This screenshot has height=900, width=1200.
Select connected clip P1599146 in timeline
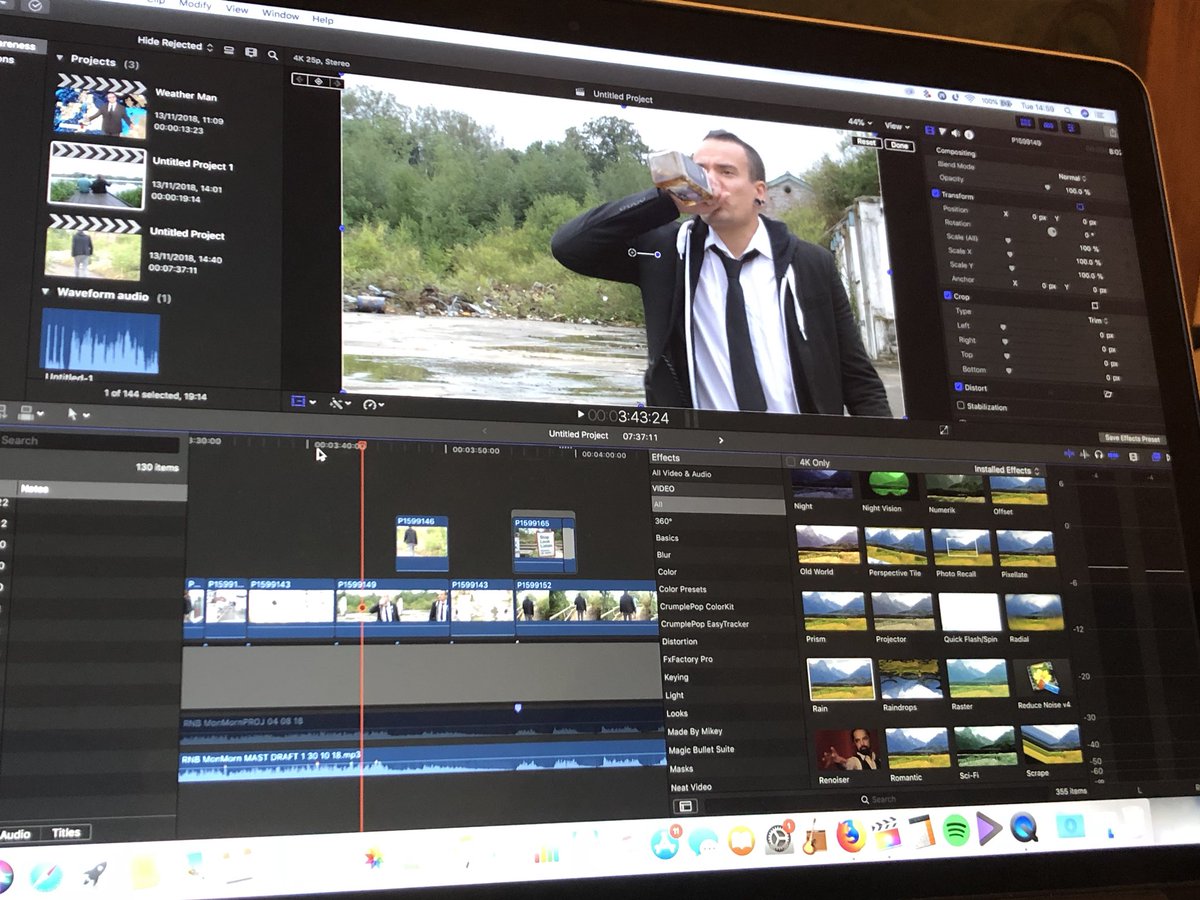pos(422,542)
